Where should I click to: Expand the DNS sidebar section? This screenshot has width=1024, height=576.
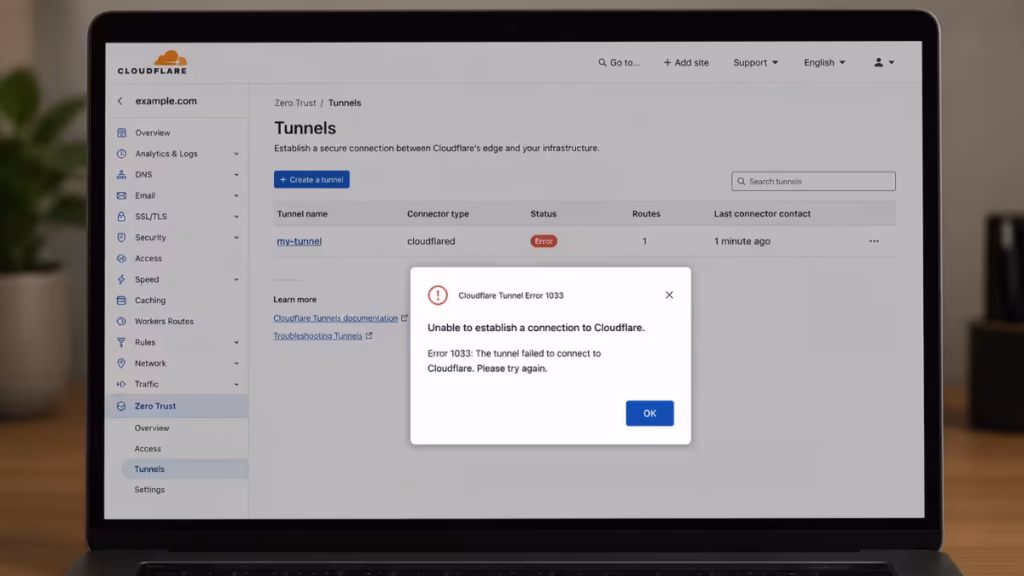(236, 175)
